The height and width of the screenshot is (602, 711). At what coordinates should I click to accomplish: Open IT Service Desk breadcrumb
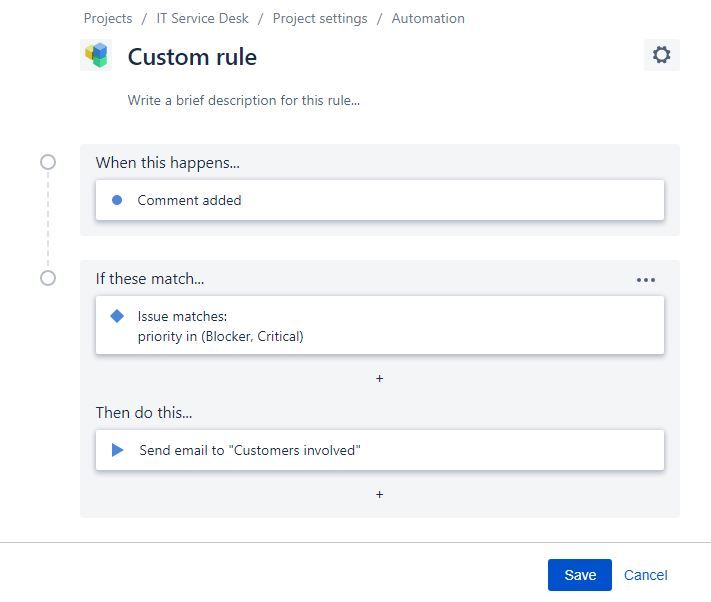tap(202, 18)
